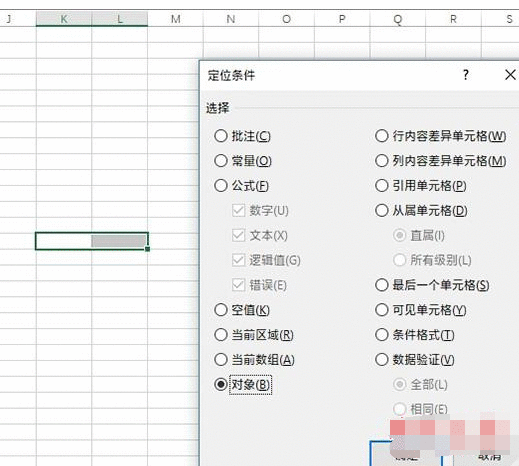Select column P header
The image size is (519, 466).
(342, 19)
